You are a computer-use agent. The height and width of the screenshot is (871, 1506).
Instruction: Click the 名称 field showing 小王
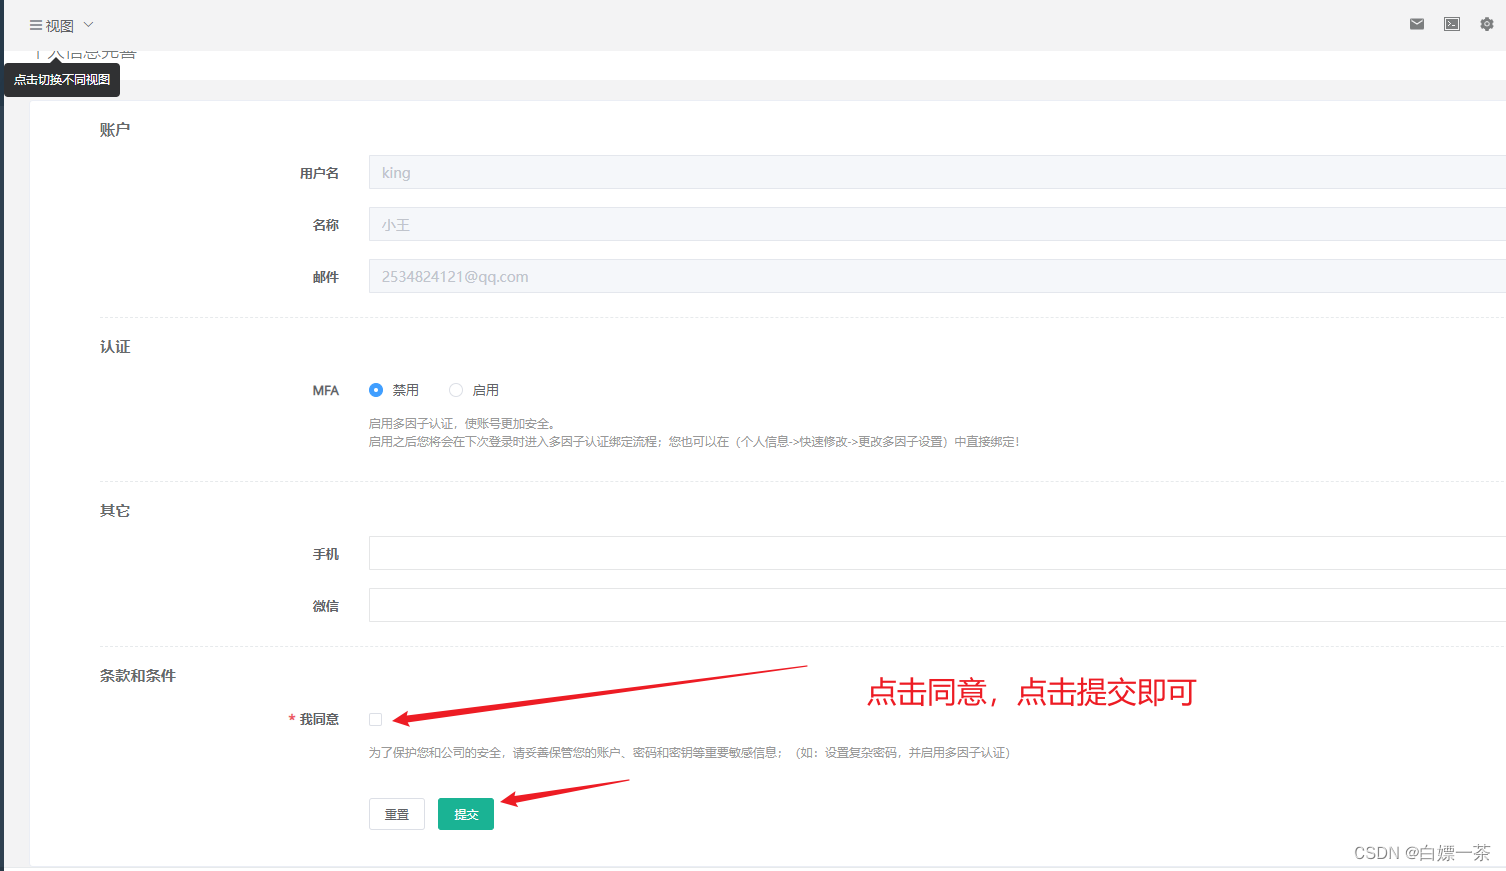click(x=937, y=224)
